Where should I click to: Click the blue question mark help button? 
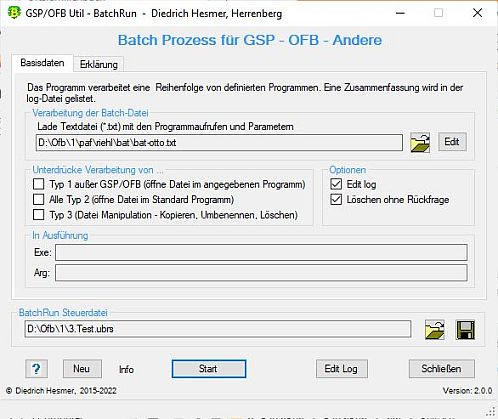click(36, 369)
